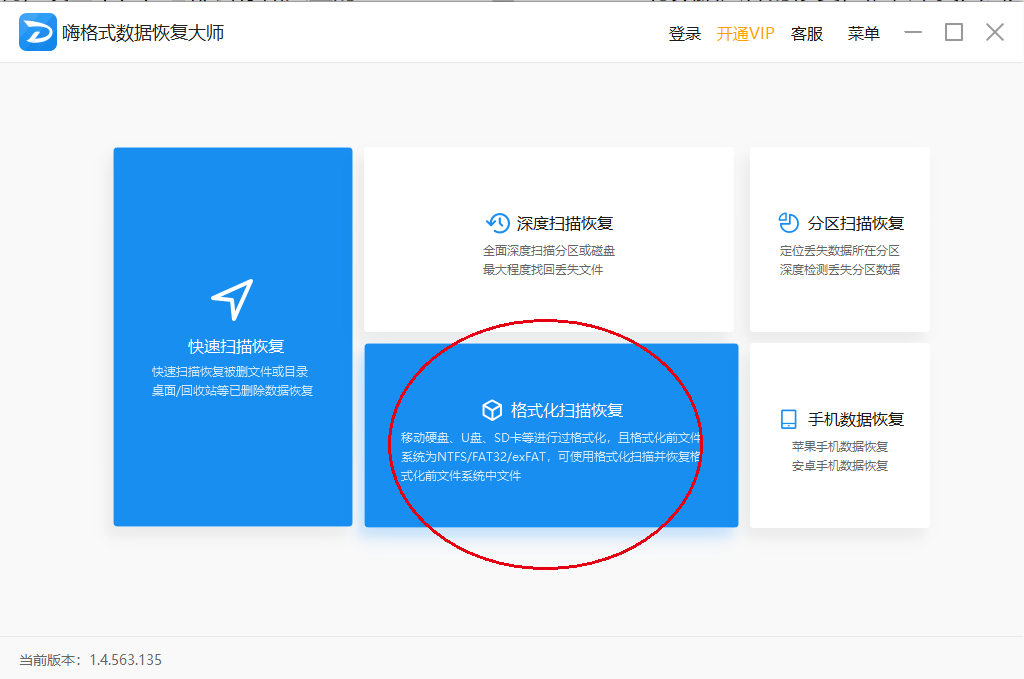Image resolution: width=1024 pixels, height=679 pixels.
Task: Select the 手机数据恢复 title
Action: click(856, 419)
